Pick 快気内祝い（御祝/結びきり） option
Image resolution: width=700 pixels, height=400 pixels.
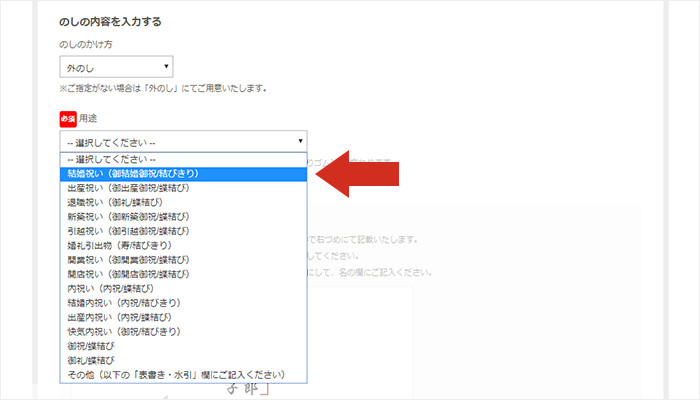pyautogui.click(x=183, y=332)
